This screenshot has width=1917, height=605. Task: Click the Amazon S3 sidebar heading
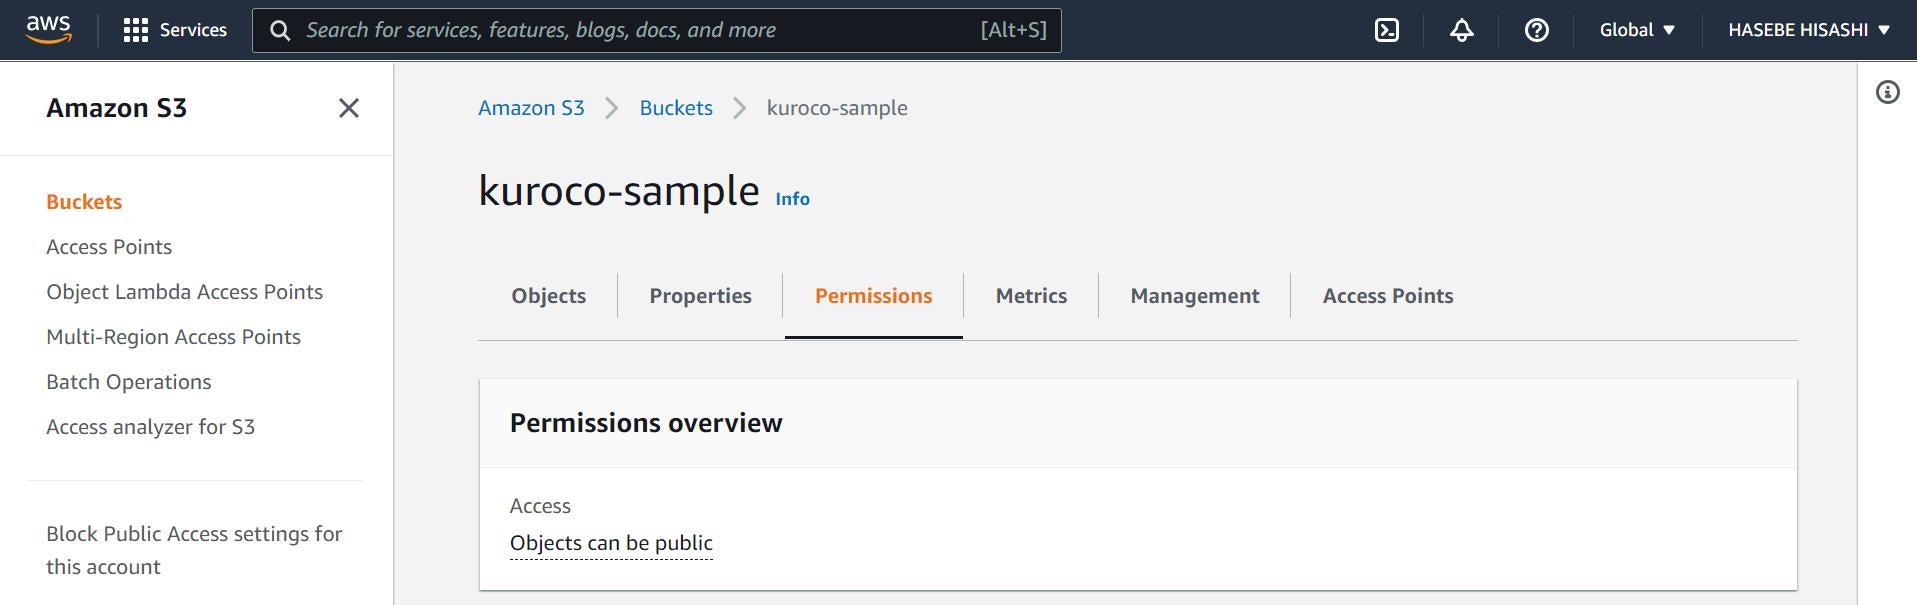[116, 108]
